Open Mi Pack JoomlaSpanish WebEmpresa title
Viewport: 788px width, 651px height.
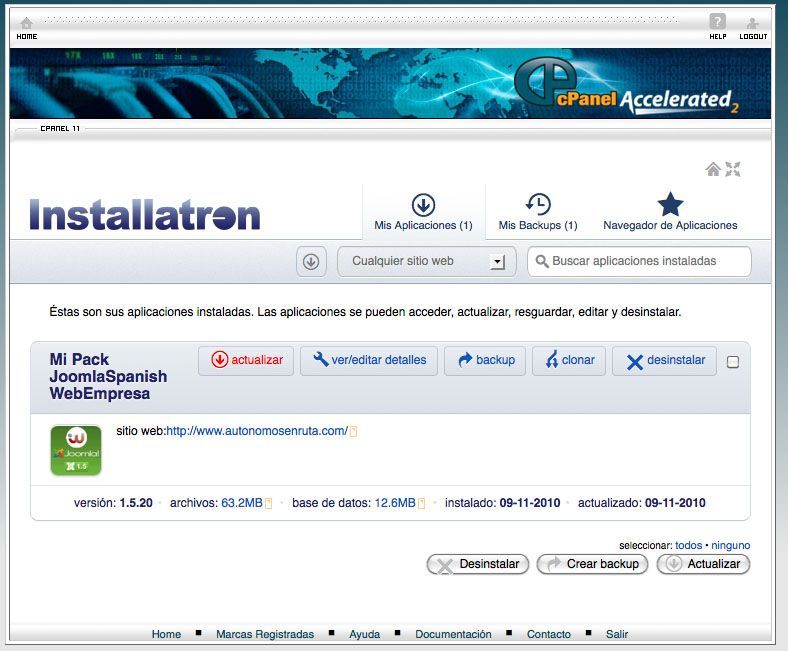coord(108,376)
